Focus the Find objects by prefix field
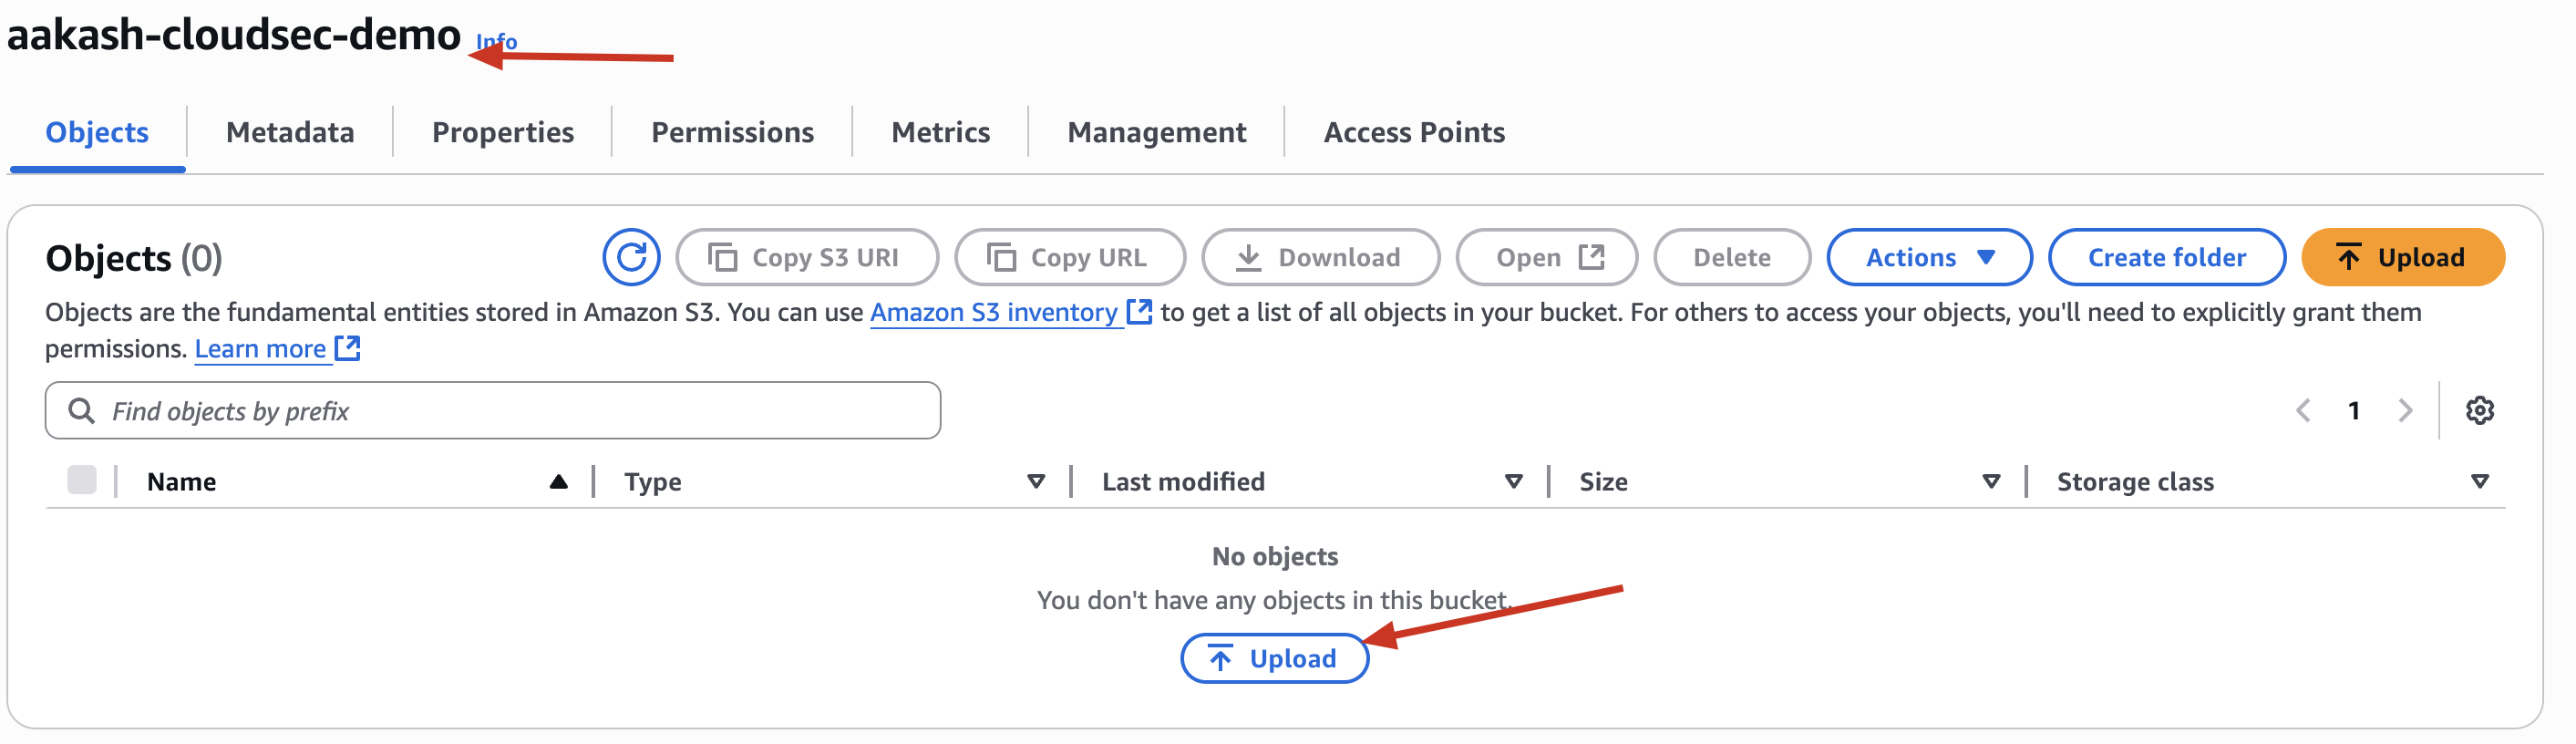This screenshot has height=744, width=2576. tap(493, 410)
